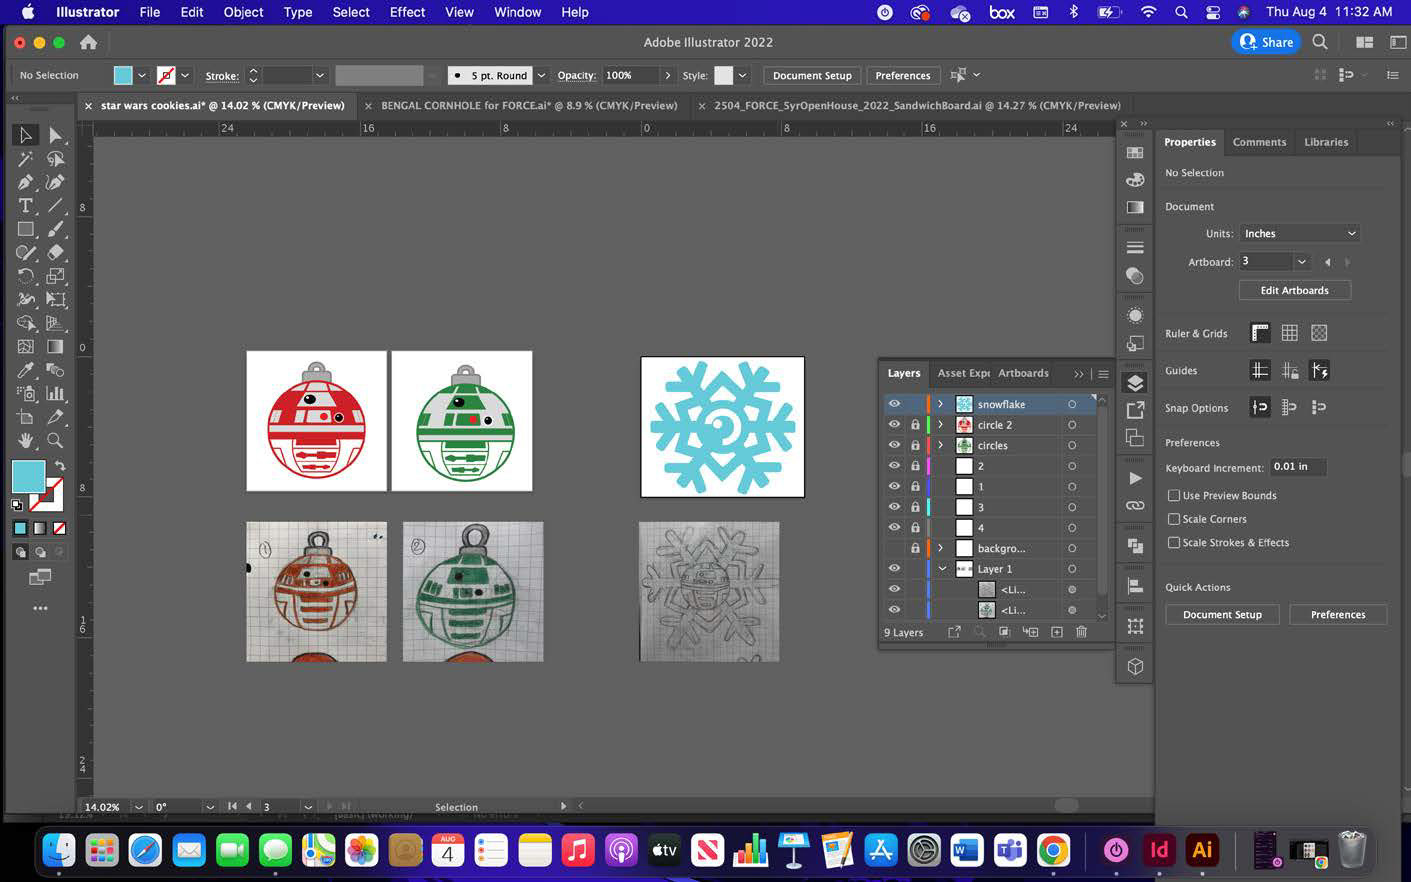Select the Eyedropper tool
Viewport: 1411px width, 882px height.
(x=26, y=370)
